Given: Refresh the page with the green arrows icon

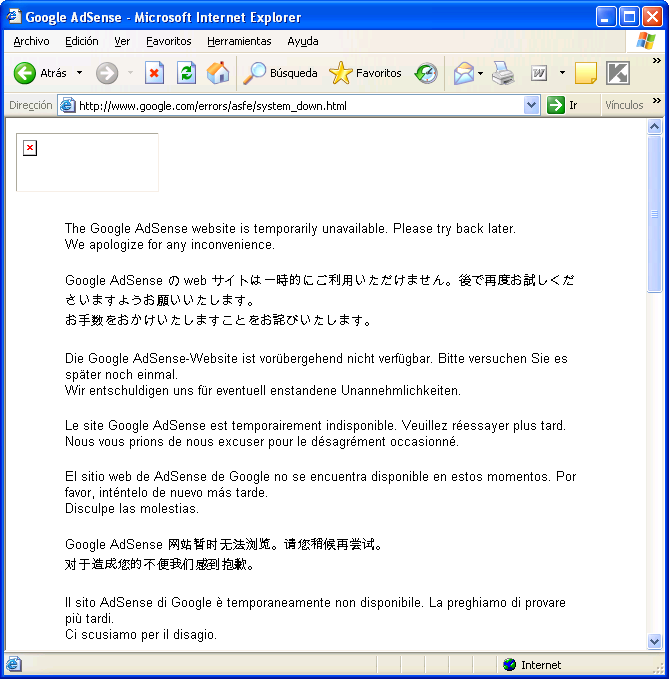Looking at the screenshot, I should (187, 73).
